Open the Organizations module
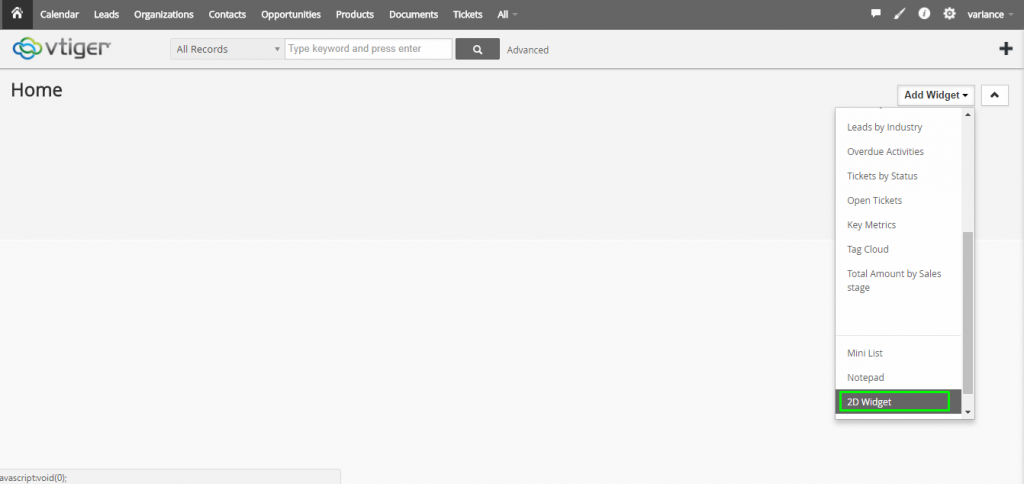Screen dimensions: 1024x484 [164, 14]
